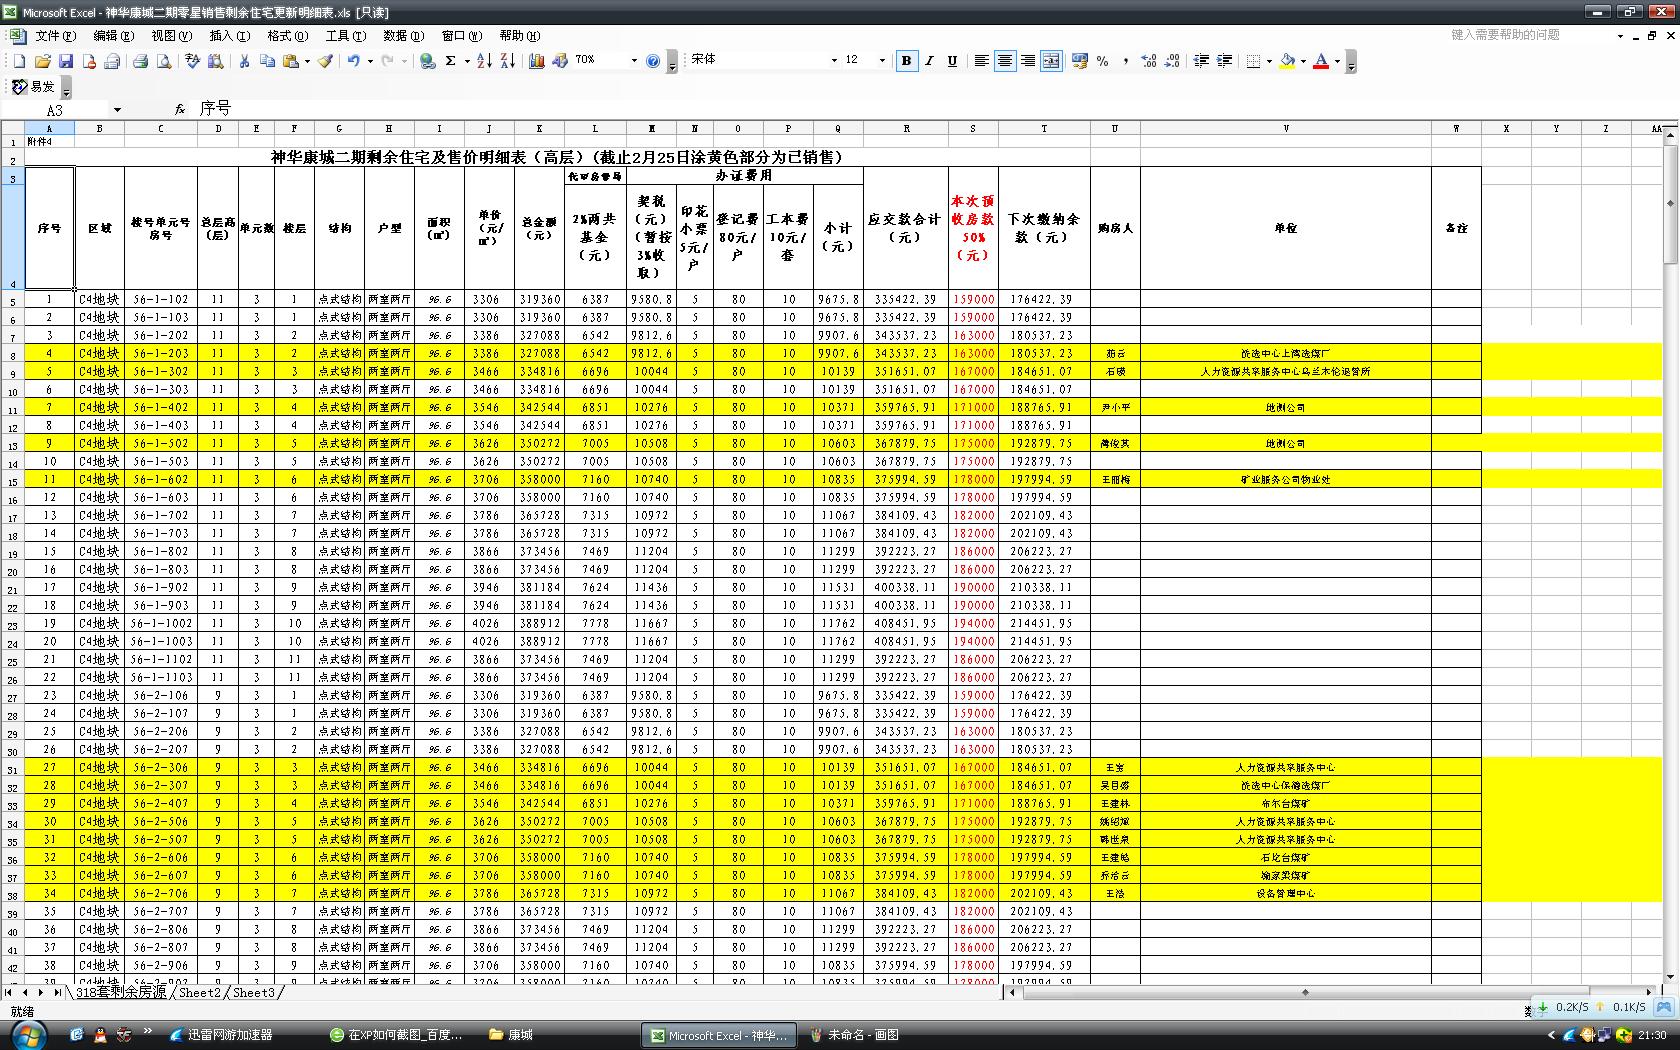The width and height of the screenshot is (1680, 1050).
Task: Click the Cut scissors icon
Action: point(243,61)
